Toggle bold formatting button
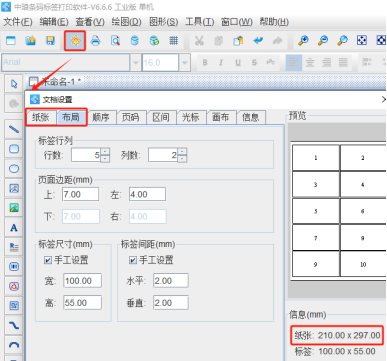The height and width of the screenshot is (361, 387). 205,62
